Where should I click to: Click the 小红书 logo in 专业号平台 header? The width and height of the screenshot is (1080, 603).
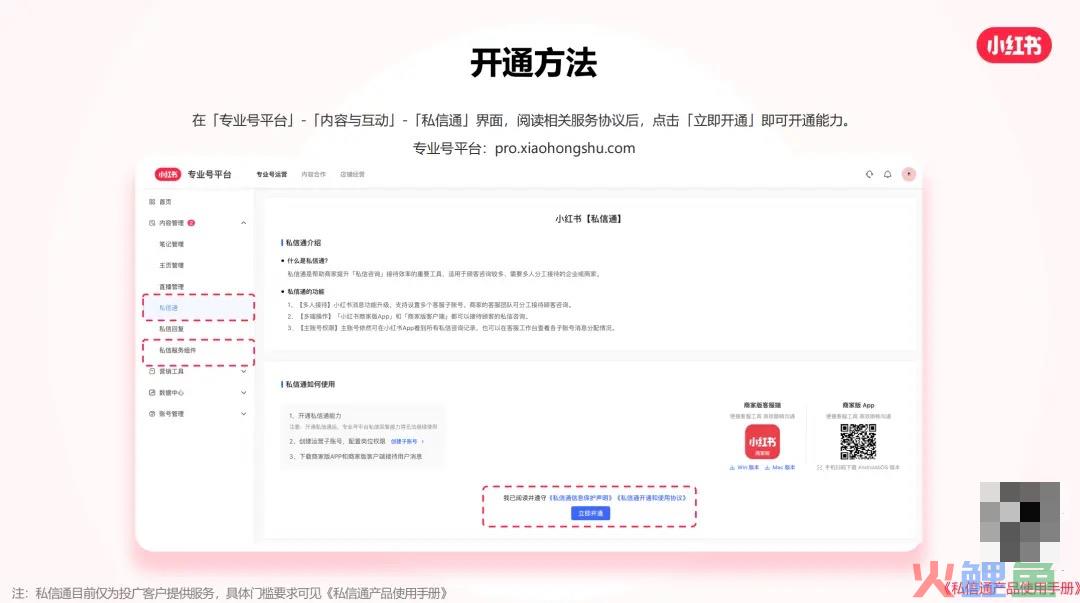tap(167, 174)
